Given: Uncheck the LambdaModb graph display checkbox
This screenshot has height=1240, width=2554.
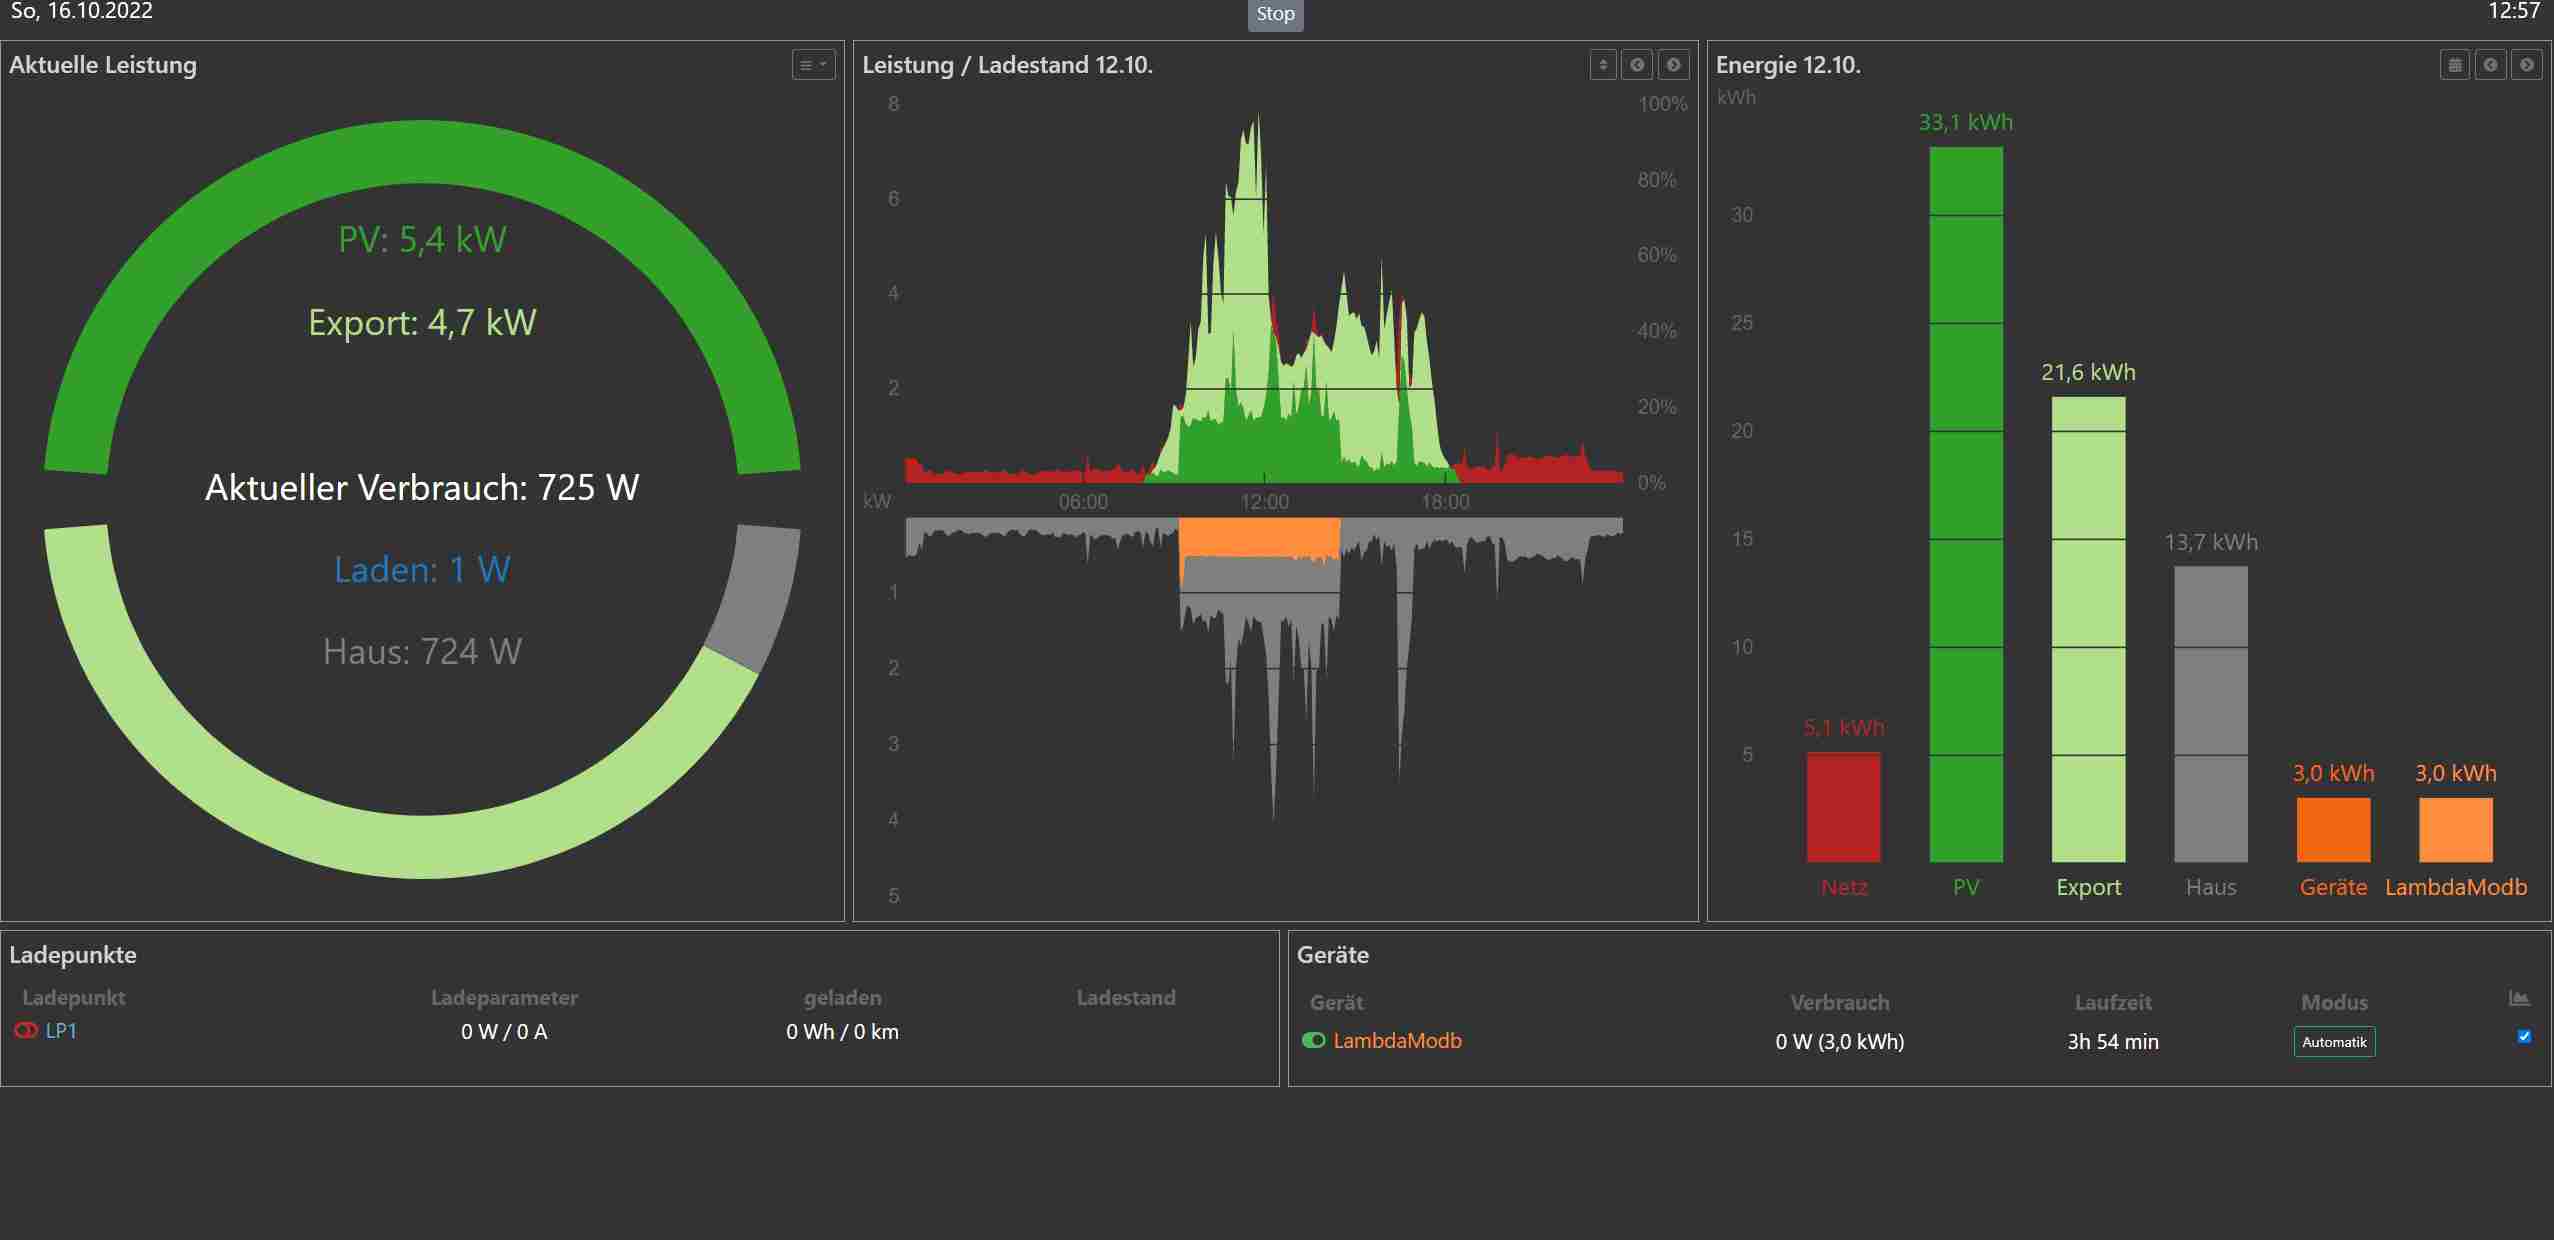Looking at the screenshot, I should click(x=2524, y=1036).
